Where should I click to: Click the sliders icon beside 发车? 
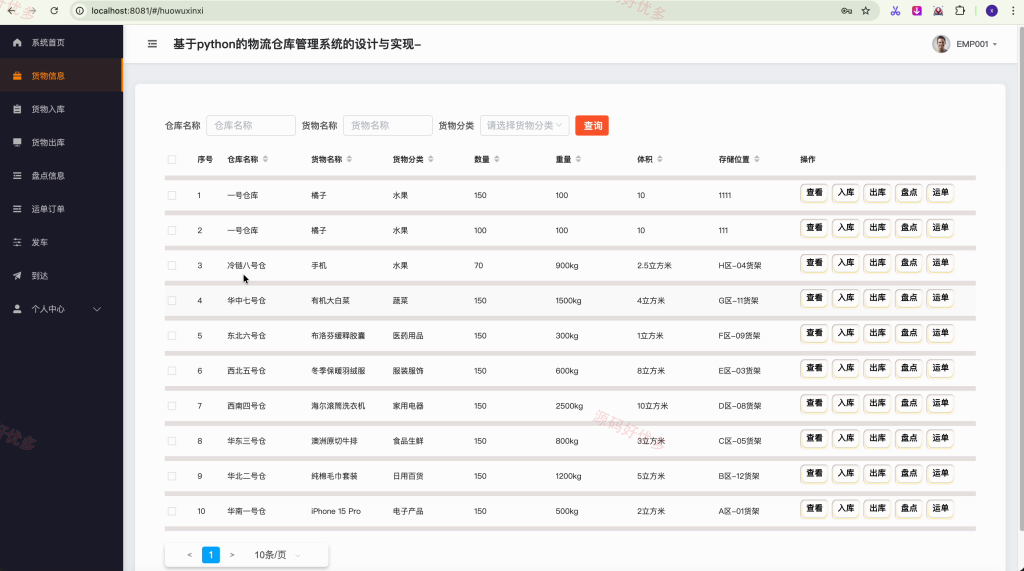coord(17,242)
